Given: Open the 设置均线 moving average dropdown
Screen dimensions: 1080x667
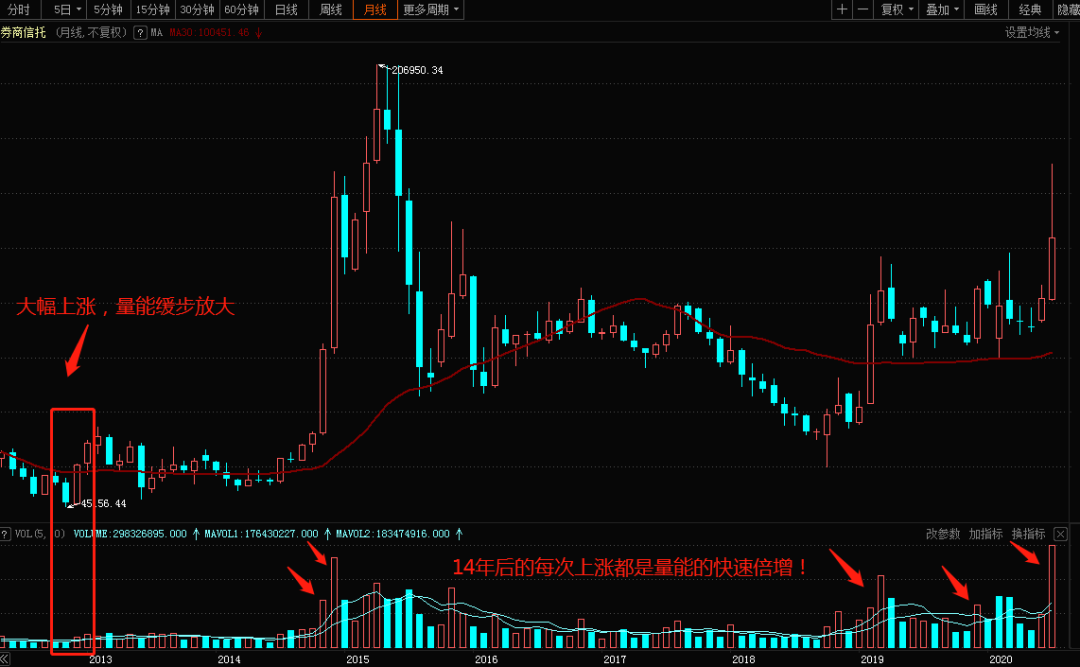Looking at the screenshot, I should point(1032,32).
